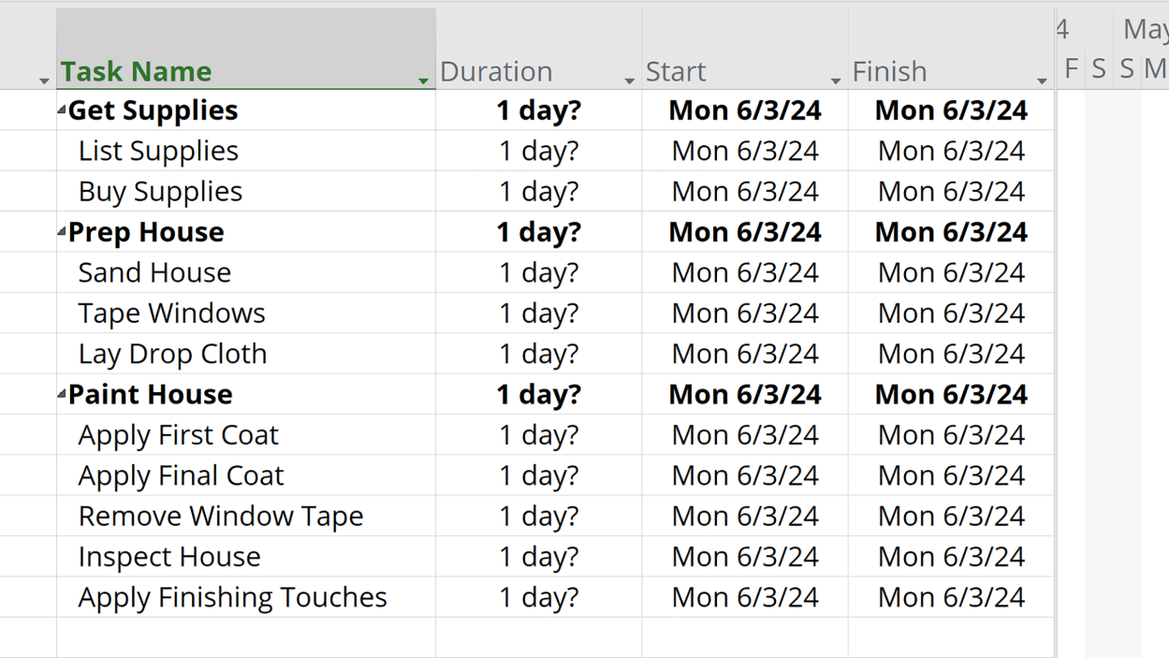Screen dimensions: 1169x658
Task: Open the Finish column filter dropdown
Action: pyautogui.click(x=1042, y=80)
